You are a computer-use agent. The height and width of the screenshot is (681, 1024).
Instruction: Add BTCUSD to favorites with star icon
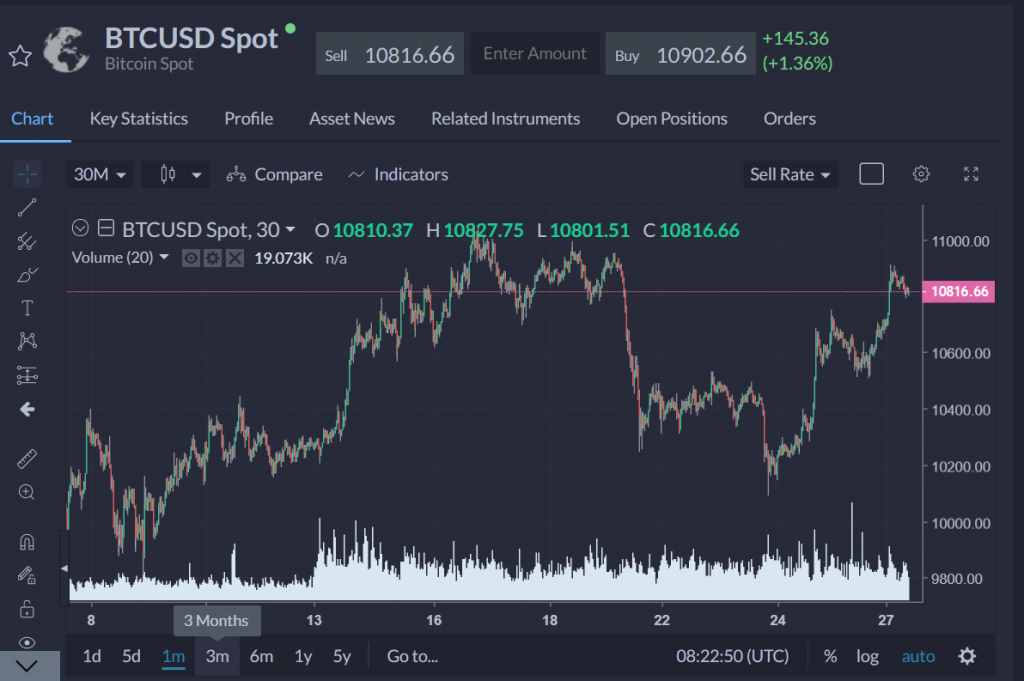coord(20,56)
